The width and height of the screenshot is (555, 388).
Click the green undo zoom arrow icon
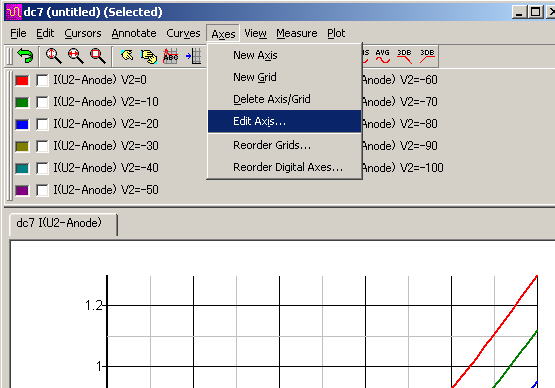[25, 56]
